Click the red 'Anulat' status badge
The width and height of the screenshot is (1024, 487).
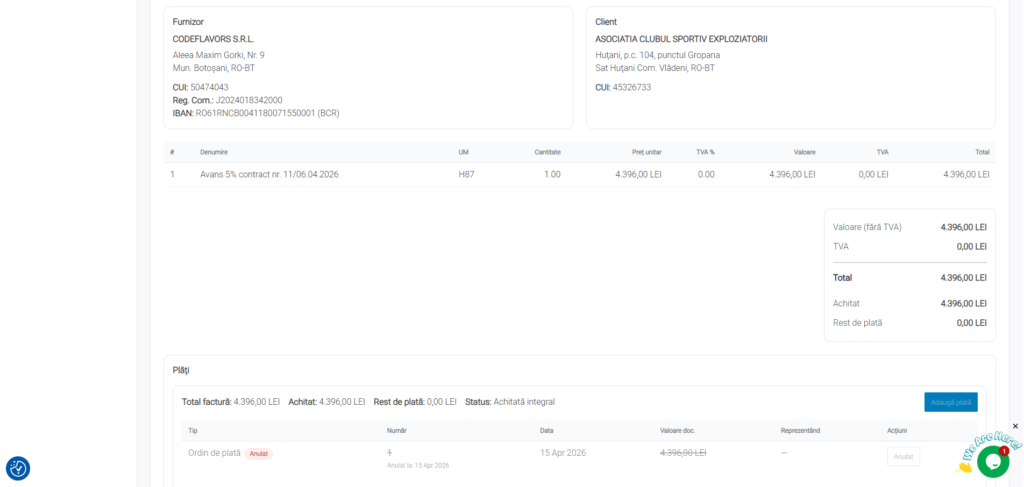259,453
